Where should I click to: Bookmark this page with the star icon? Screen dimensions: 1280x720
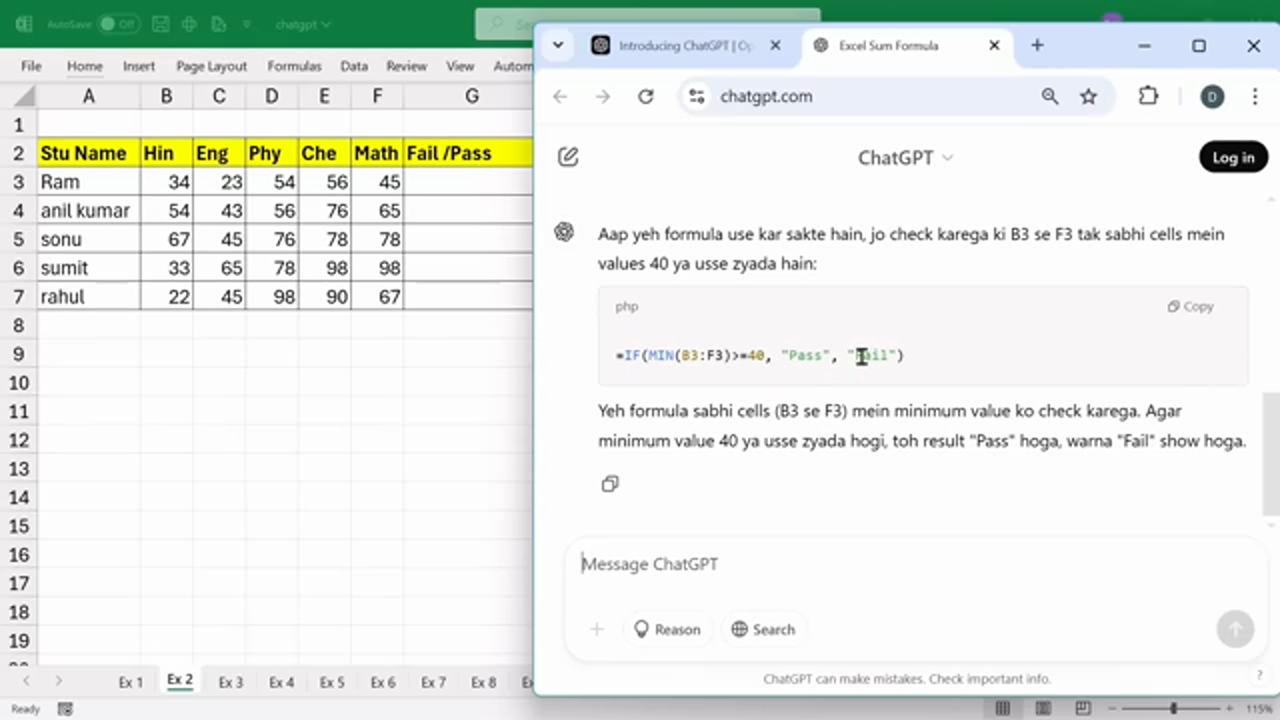1089,96
